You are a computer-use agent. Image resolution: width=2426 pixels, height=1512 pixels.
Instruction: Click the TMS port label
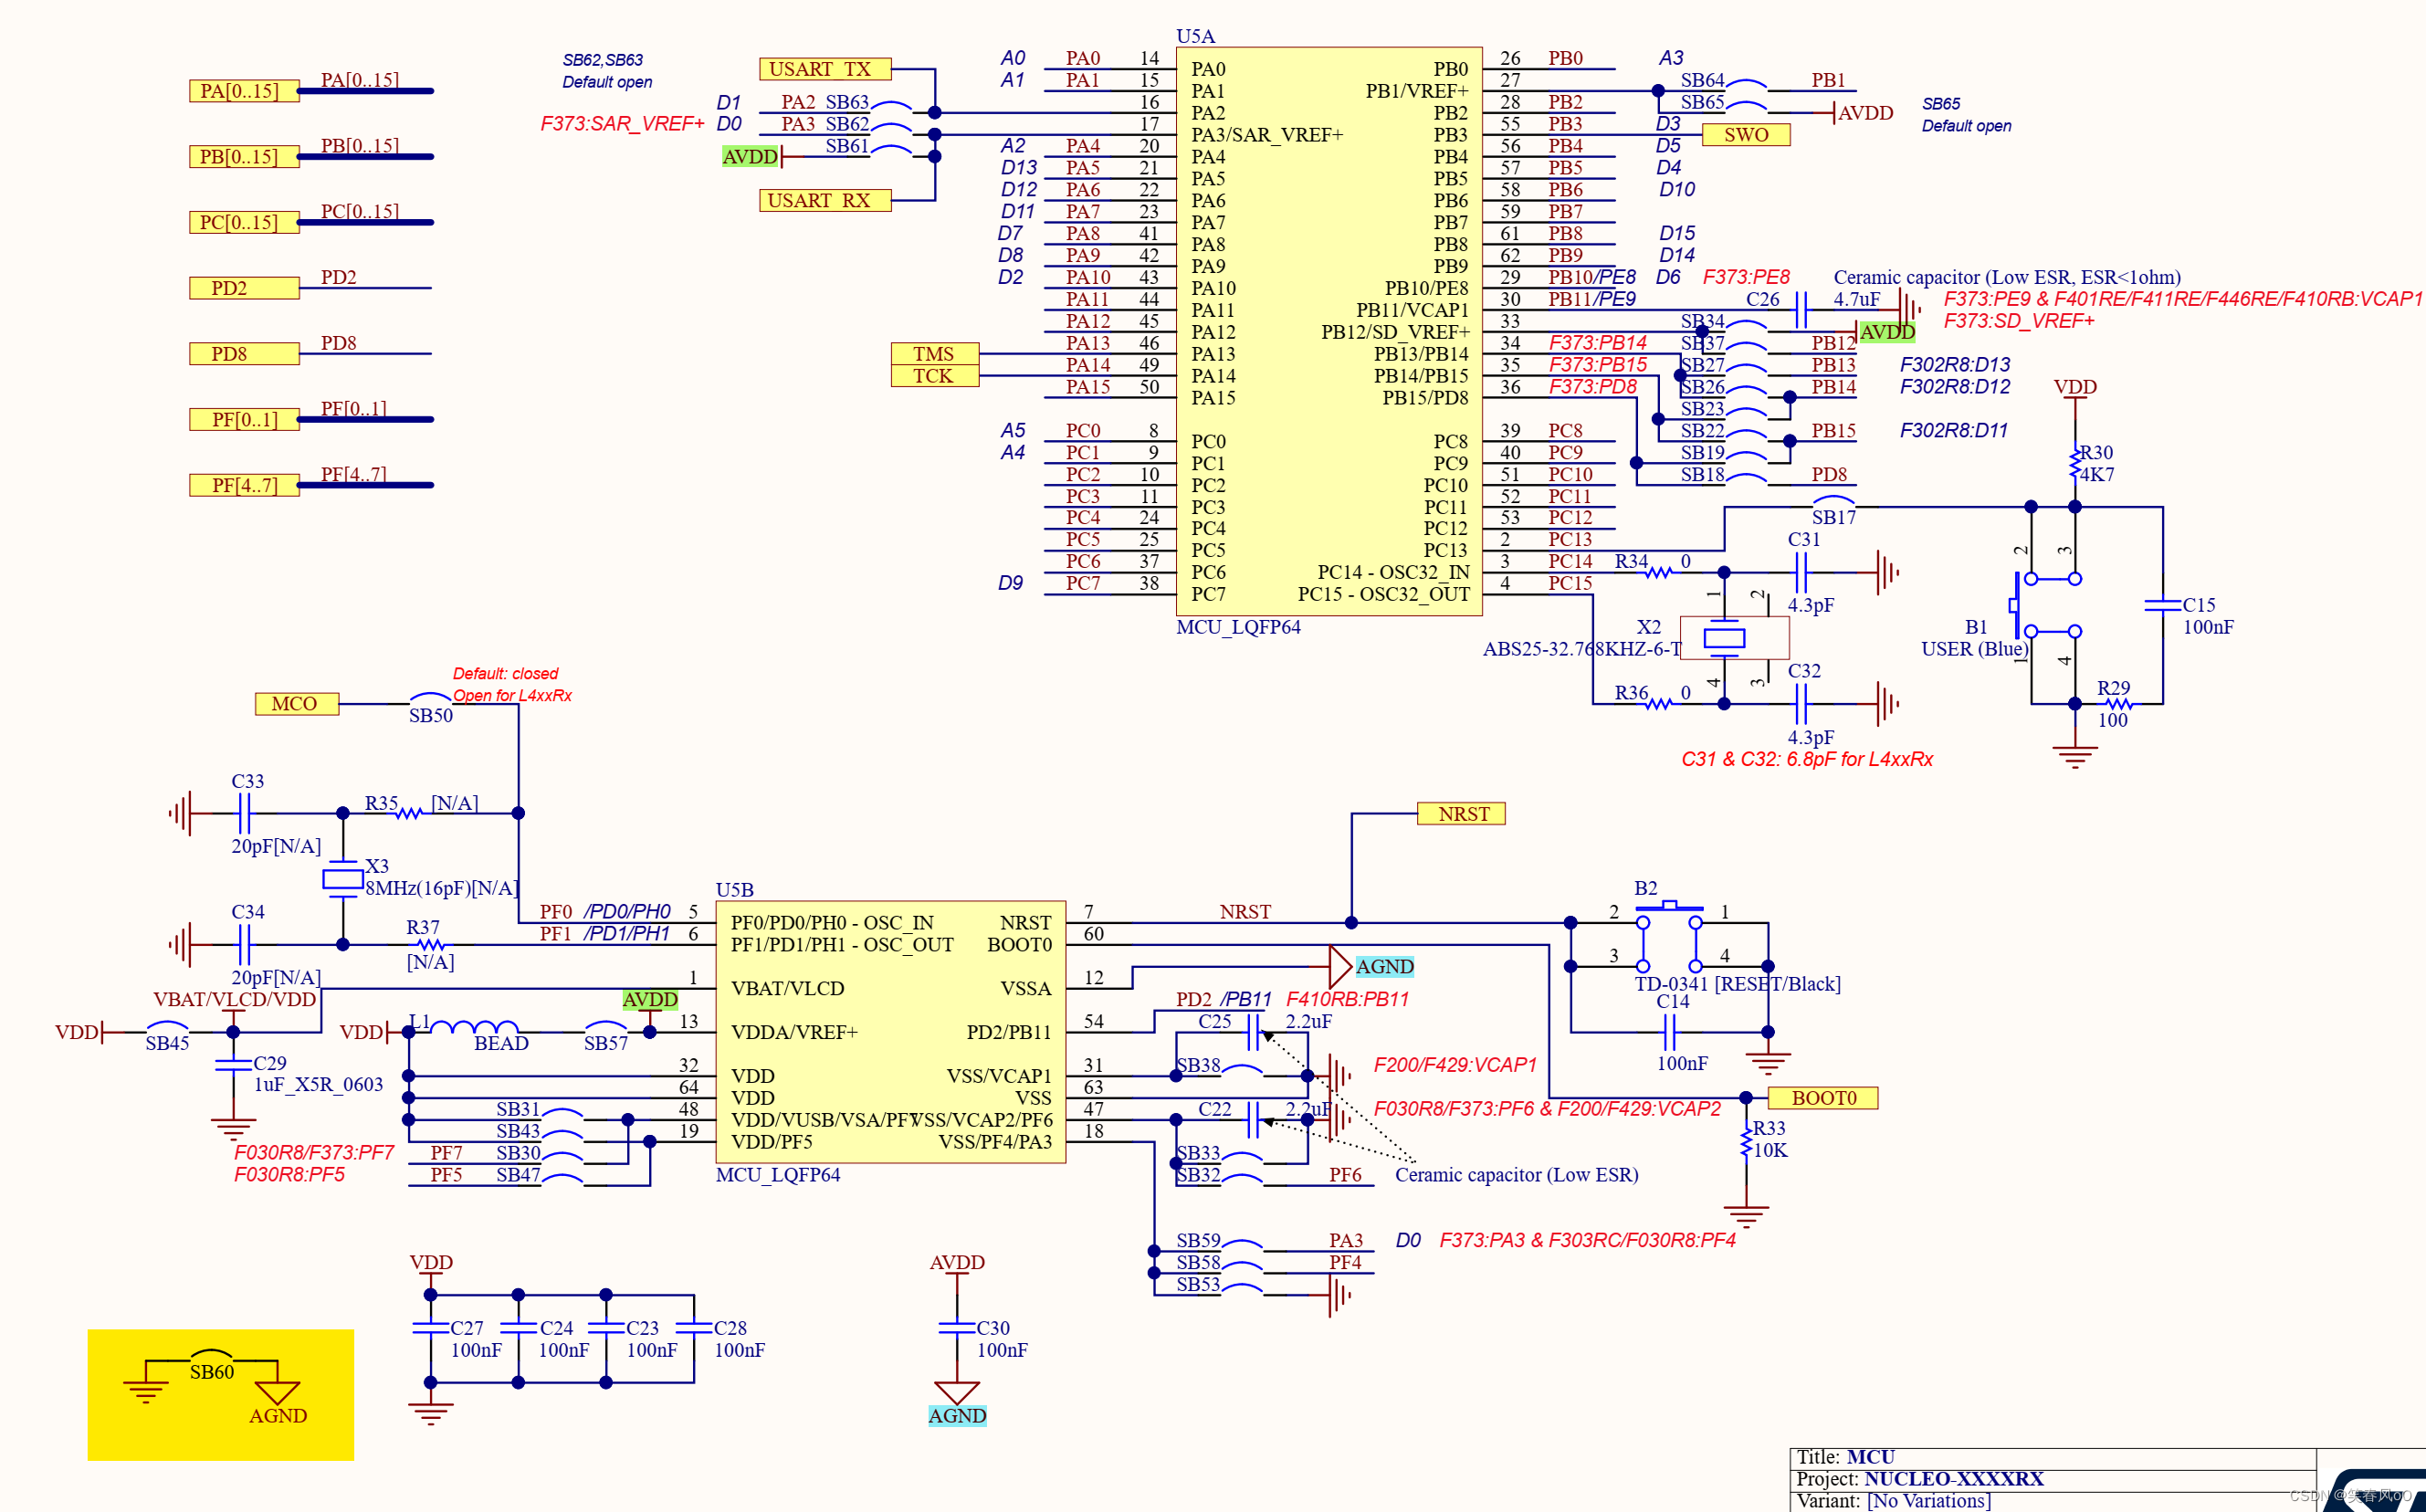click(x=934, y=354)
